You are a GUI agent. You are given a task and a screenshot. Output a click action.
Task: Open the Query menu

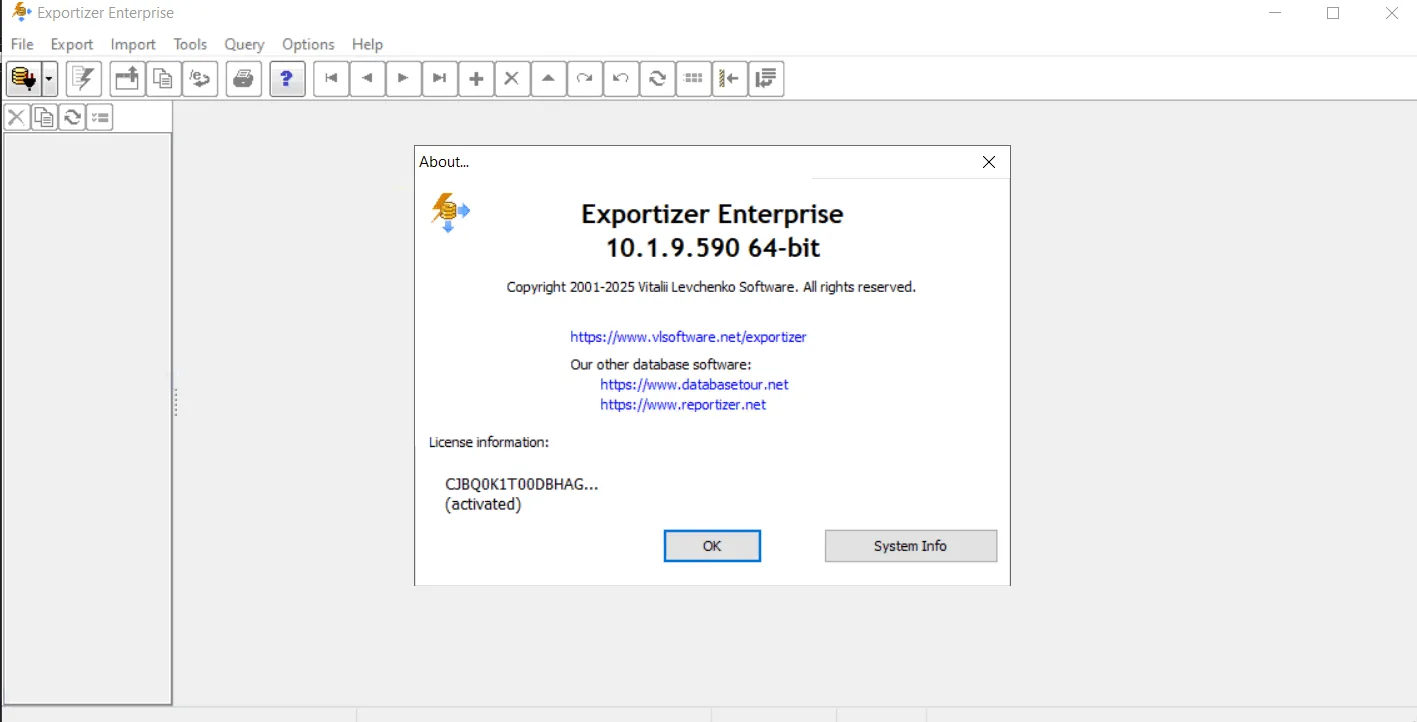pyautogui.click(x=244, y=44)
